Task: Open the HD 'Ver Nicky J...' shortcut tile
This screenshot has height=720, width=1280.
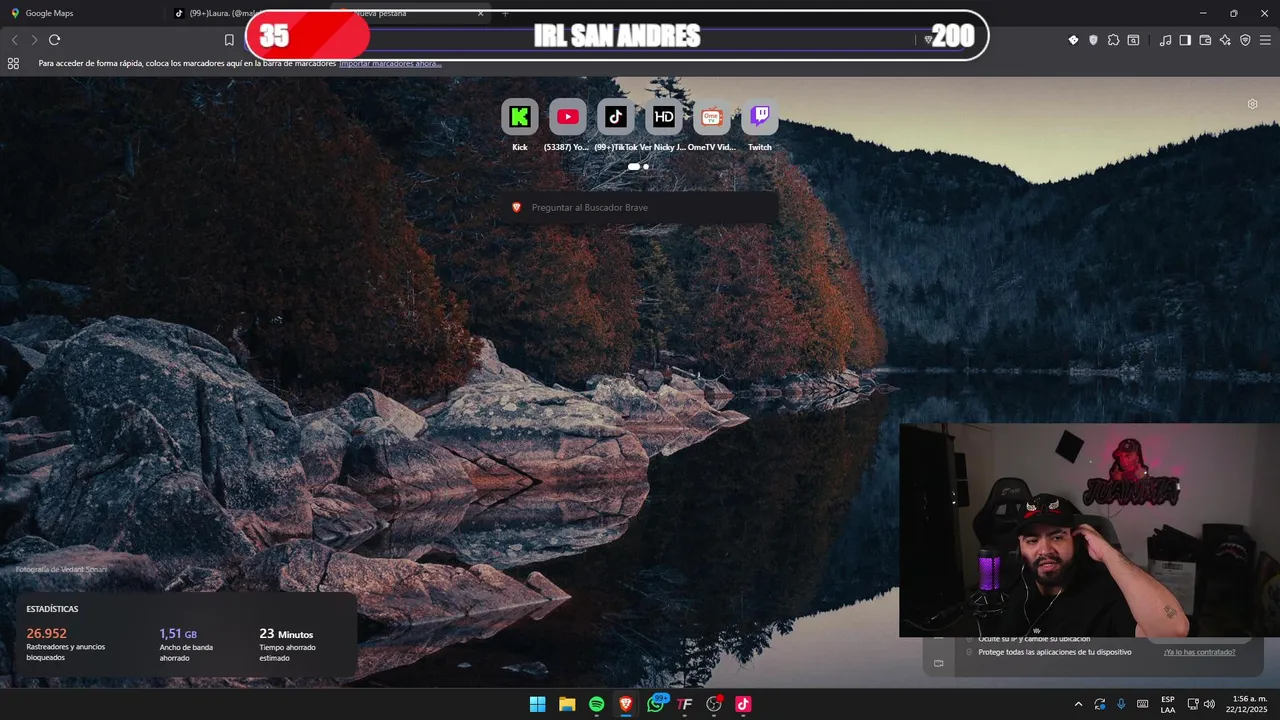Action: [664, 117]
